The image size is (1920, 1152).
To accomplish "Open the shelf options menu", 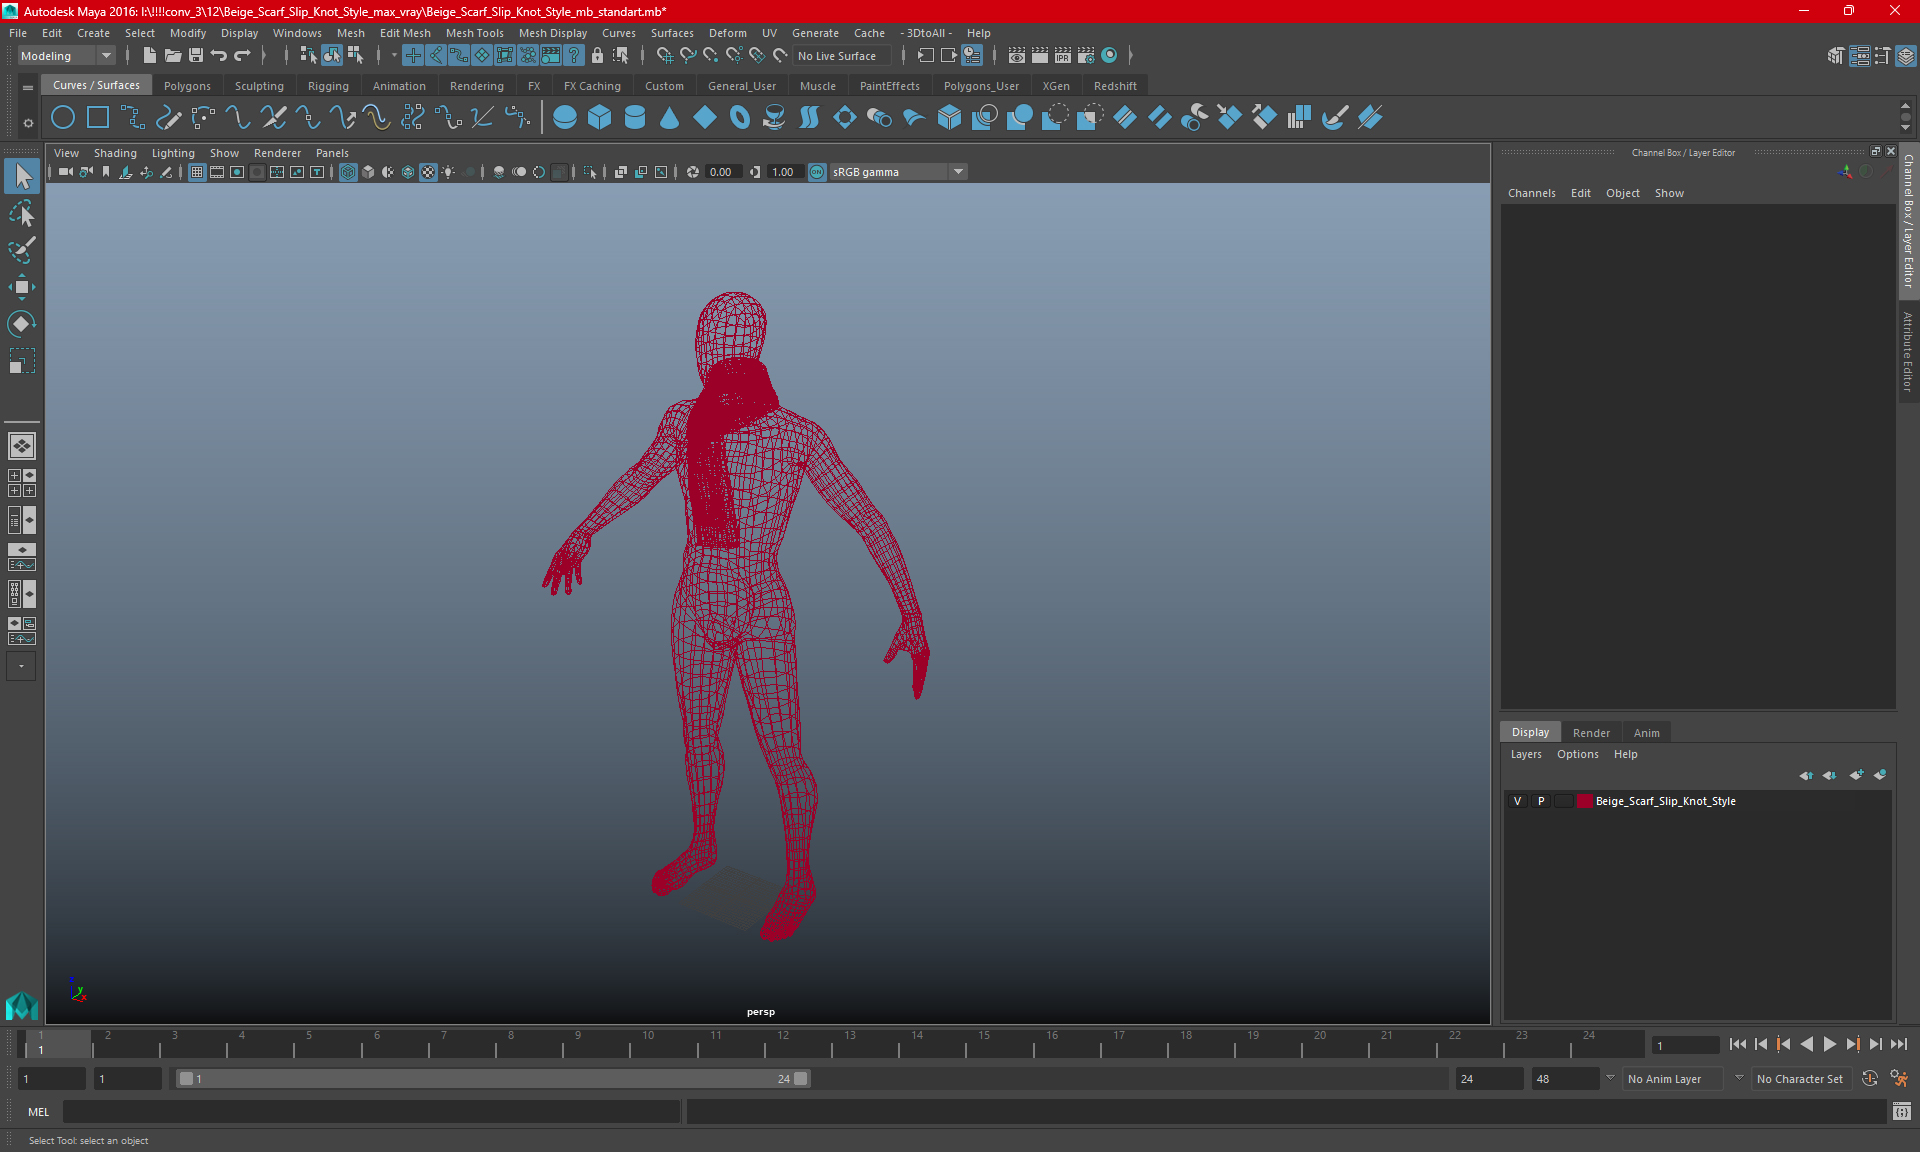I will pos(28,123).
